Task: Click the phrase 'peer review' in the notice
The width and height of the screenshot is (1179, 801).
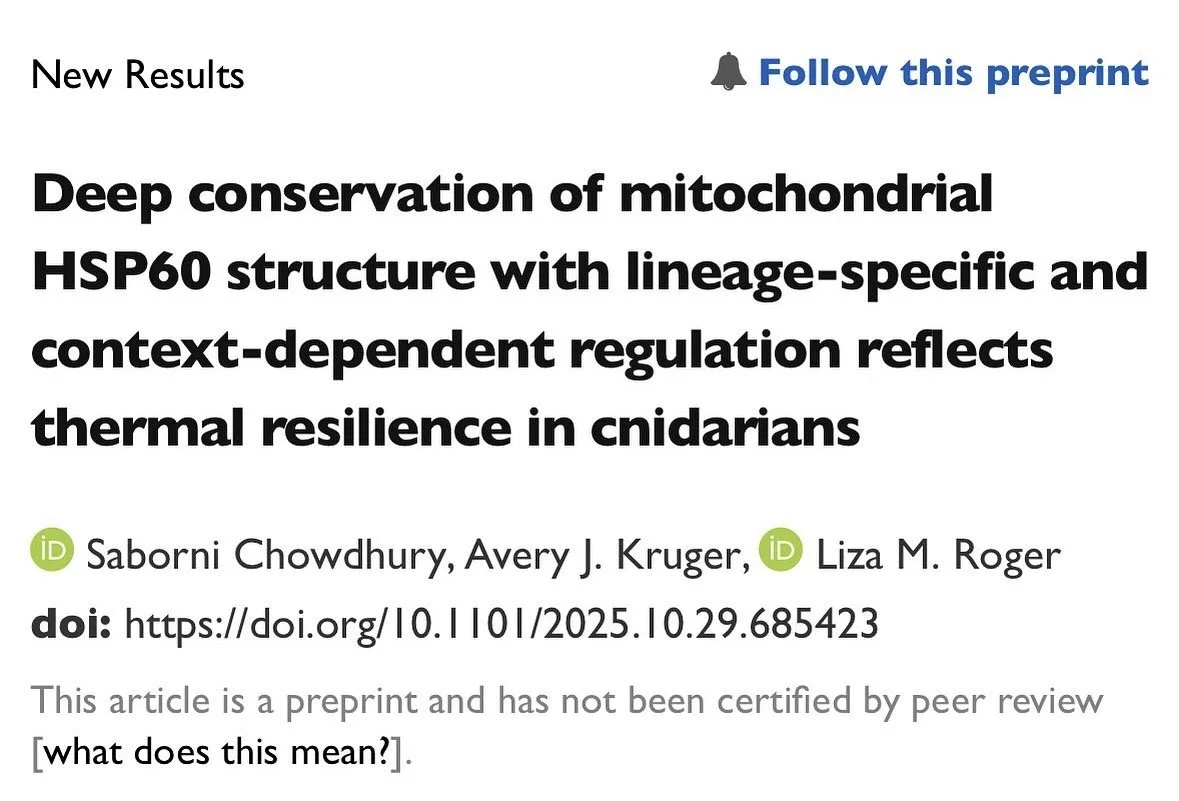Action: click(1007, 702)
